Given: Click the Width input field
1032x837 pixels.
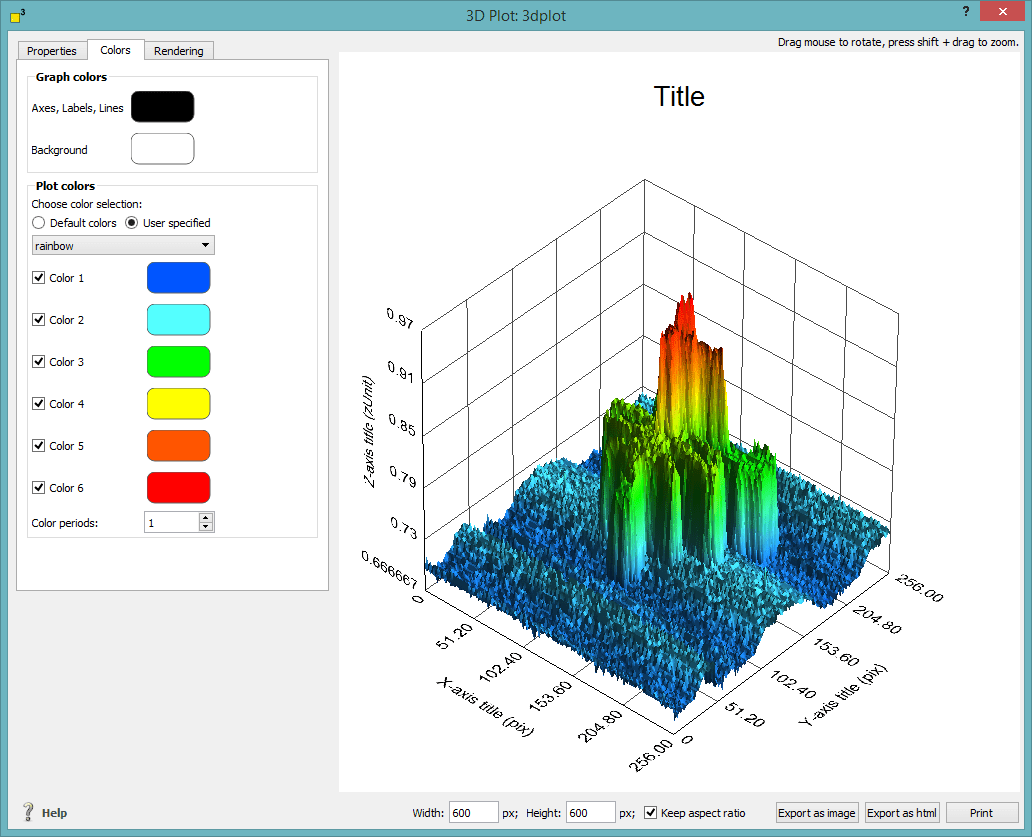Looking at the screenshot, I should pos(473,812).
